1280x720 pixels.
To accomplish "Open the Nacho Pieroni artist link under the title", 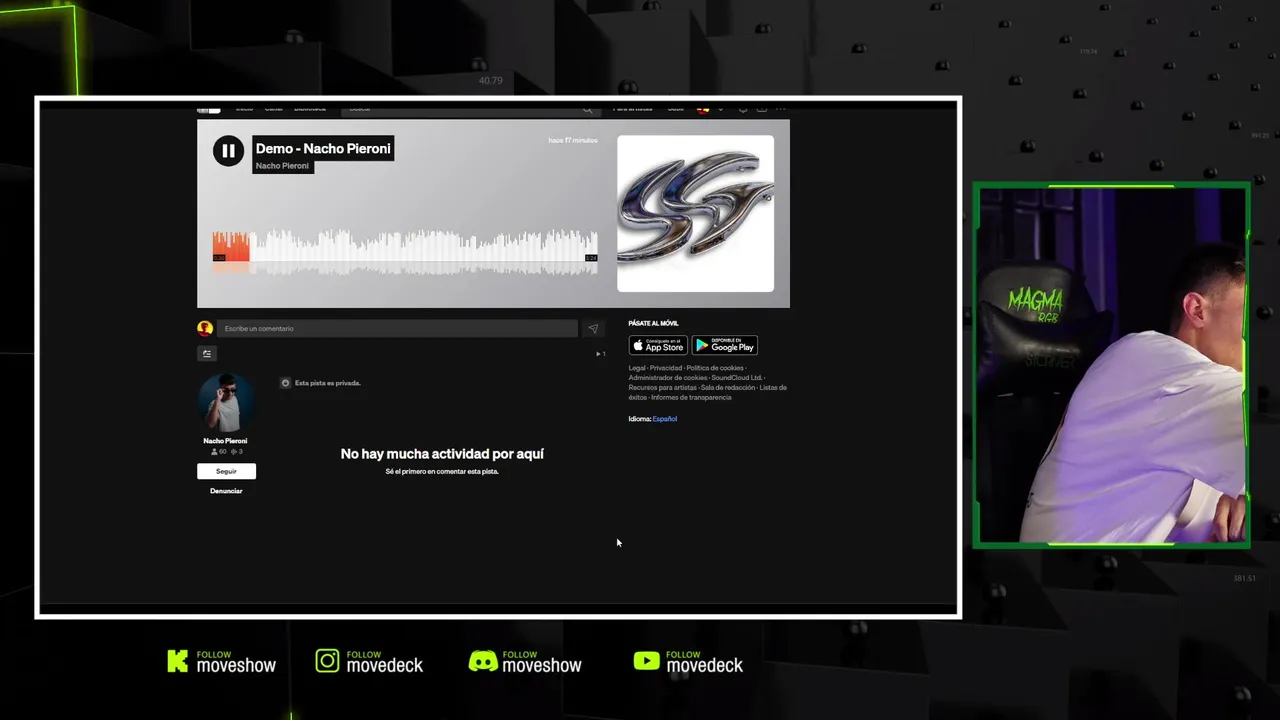I will point(282,166).
